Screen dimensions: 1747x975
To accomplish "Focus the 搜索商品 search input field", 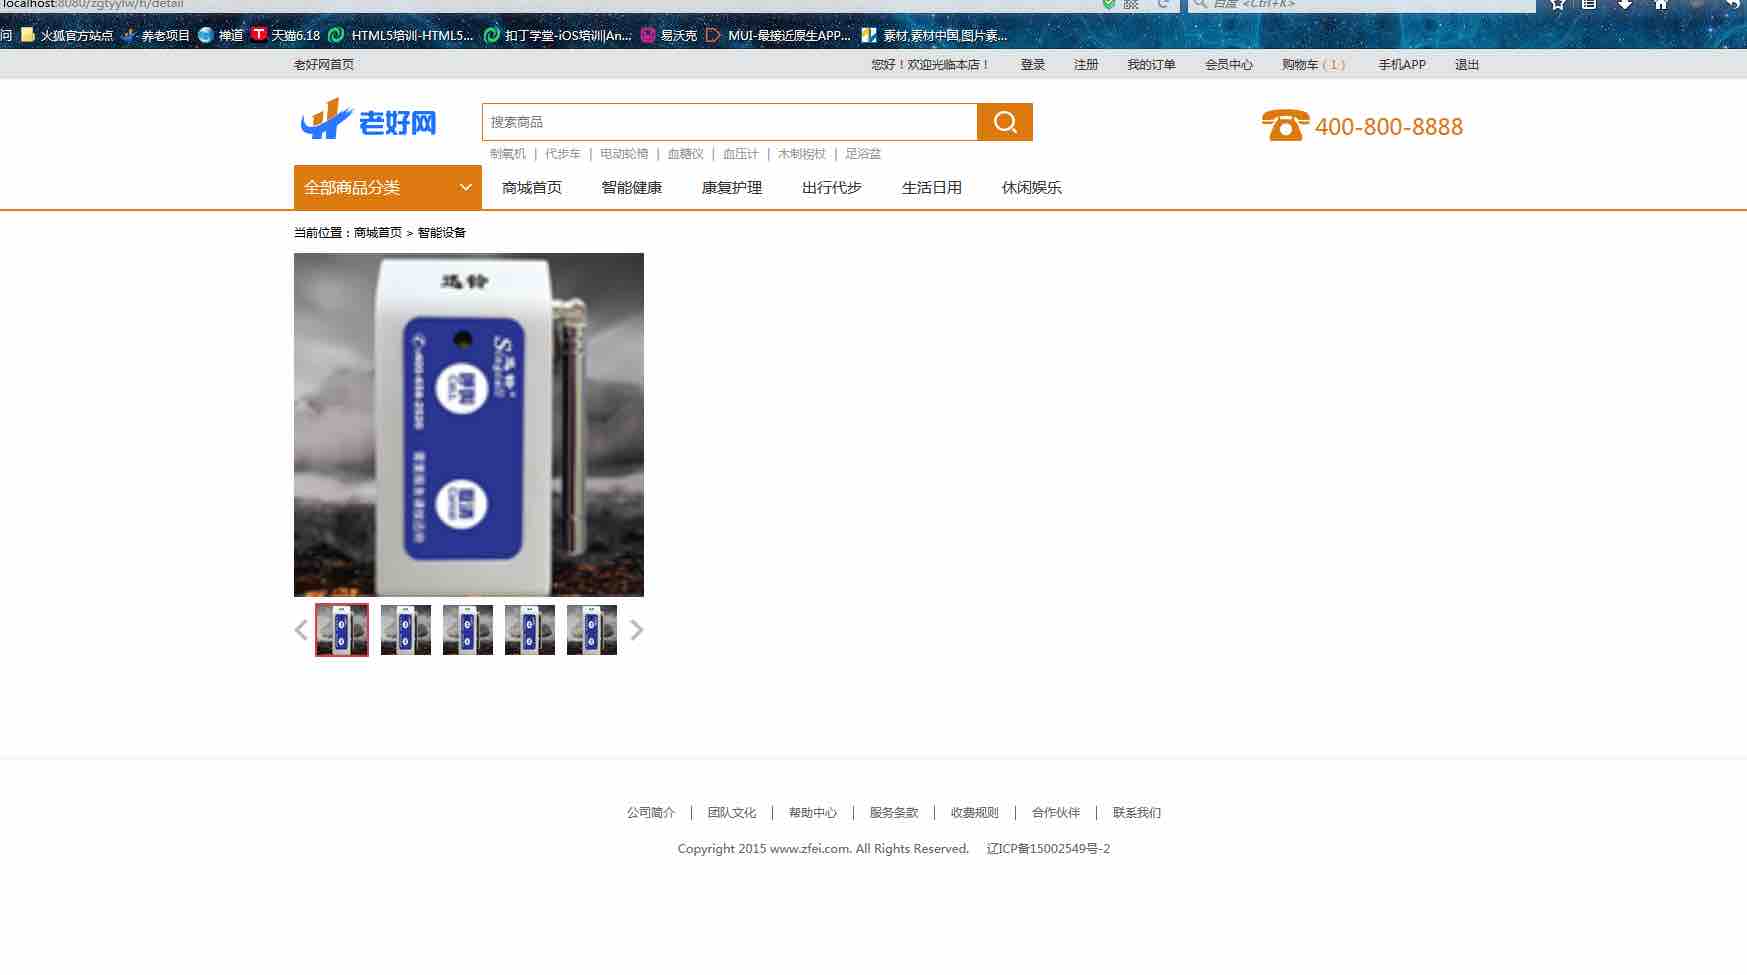I will (729, 122).
